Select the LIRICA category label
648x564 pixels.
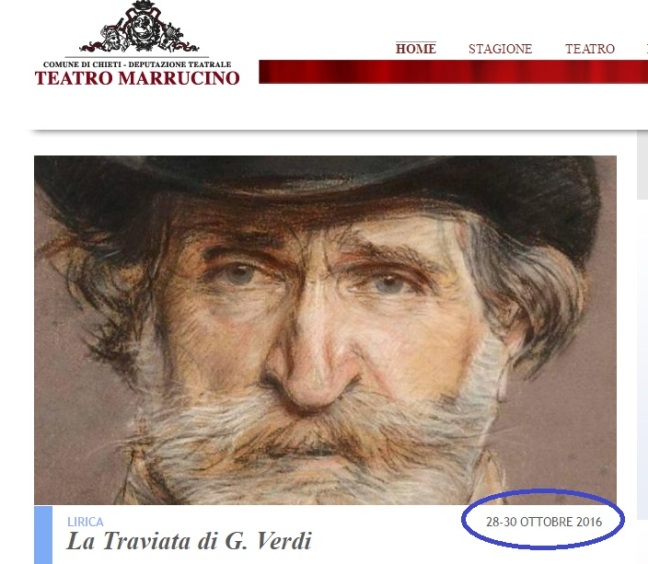(85, 522)
